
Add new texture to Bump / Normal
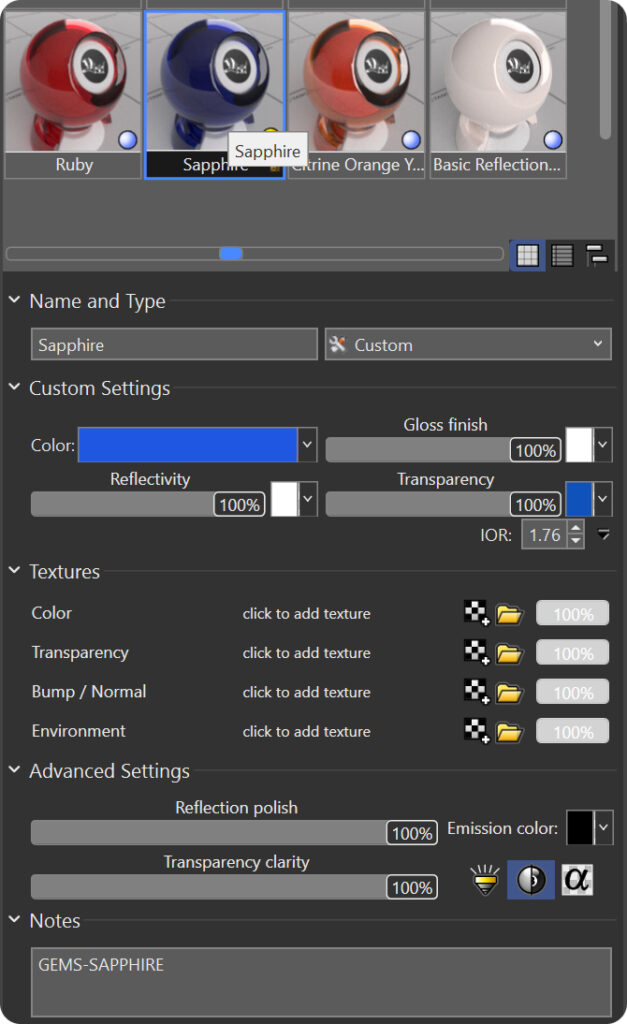pos(477,693)
